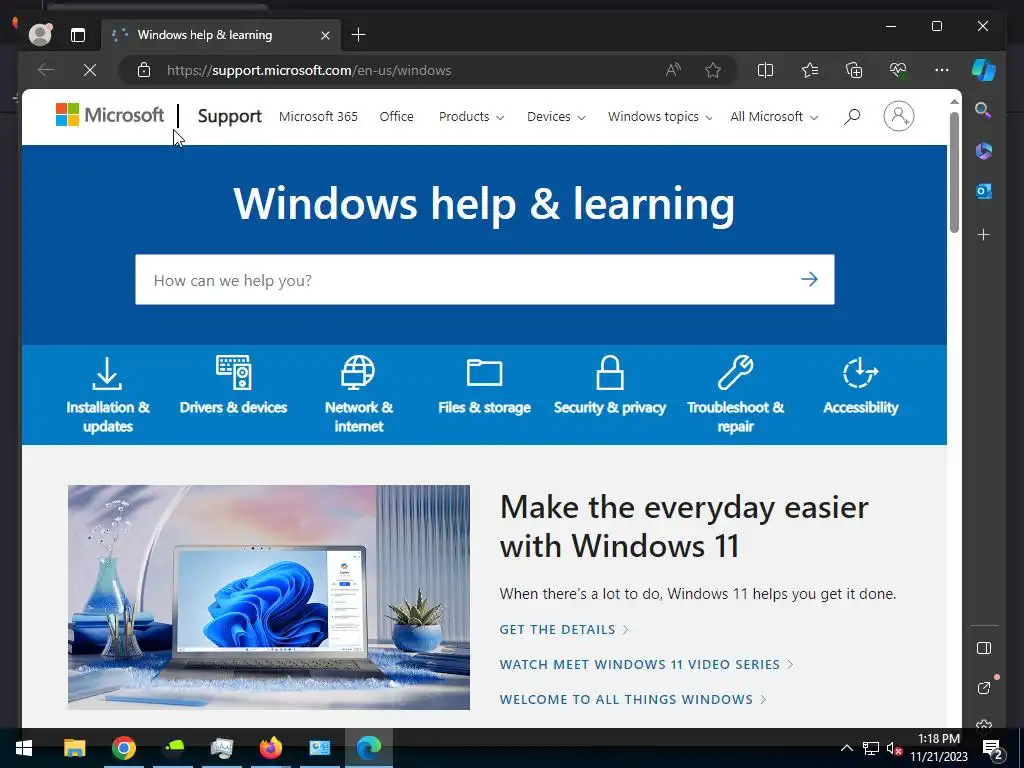1024x768 pixels.
Task: Add app to sidebar plus icon
Action: (984, 234)
